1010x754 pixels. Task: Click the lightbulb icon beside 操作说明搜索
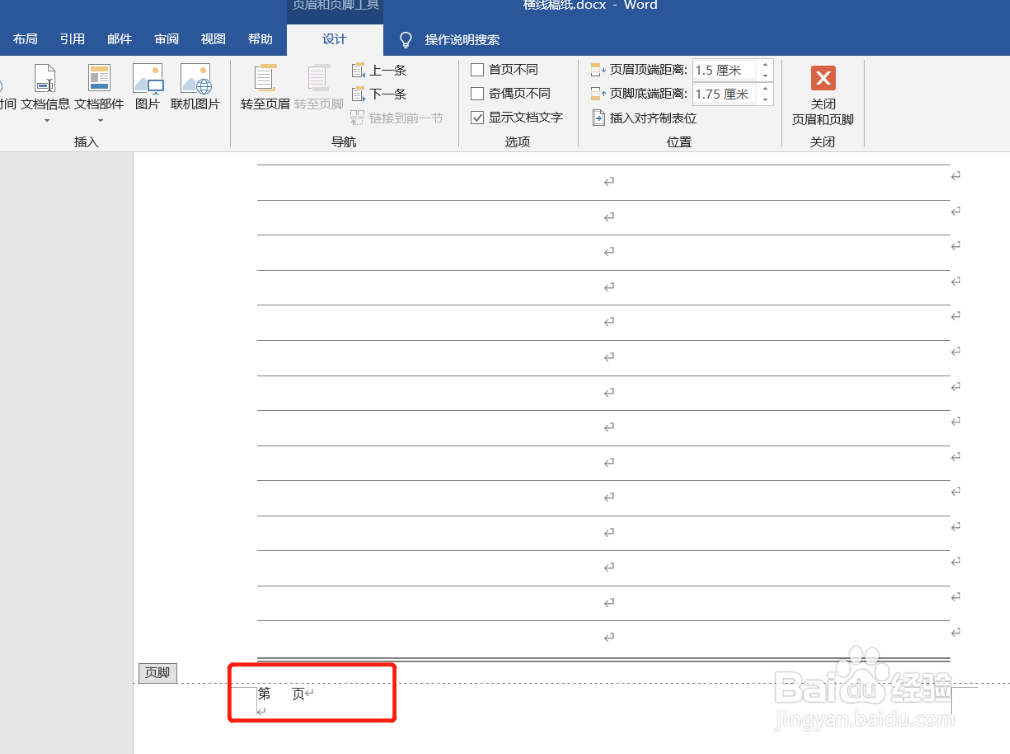405,40
